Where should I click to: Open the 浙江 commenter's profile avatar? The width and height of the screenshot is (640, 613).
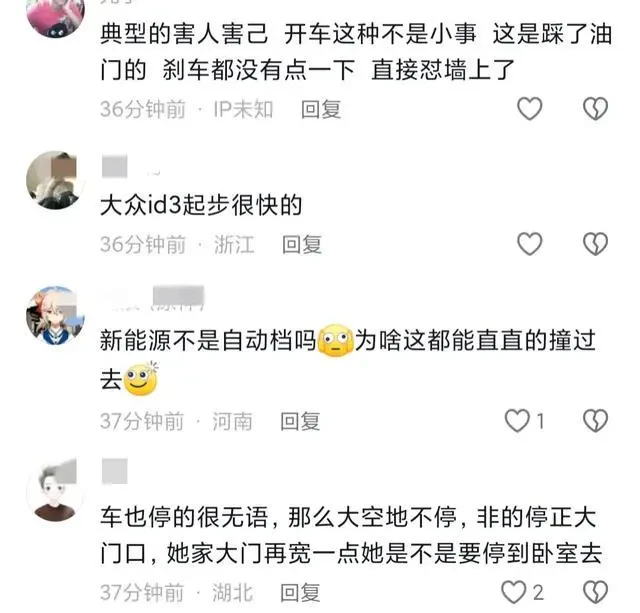tap(56, 180)
